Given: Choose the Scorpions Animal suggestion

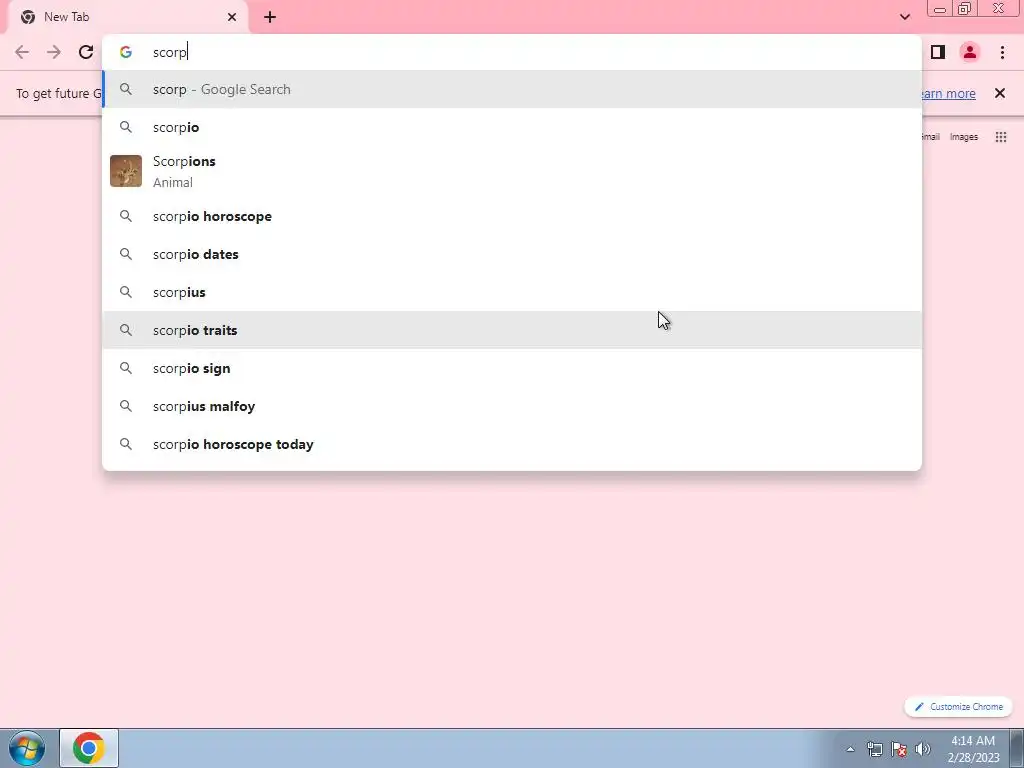Looking at the screenshot, I should click(x=512, y=171).
